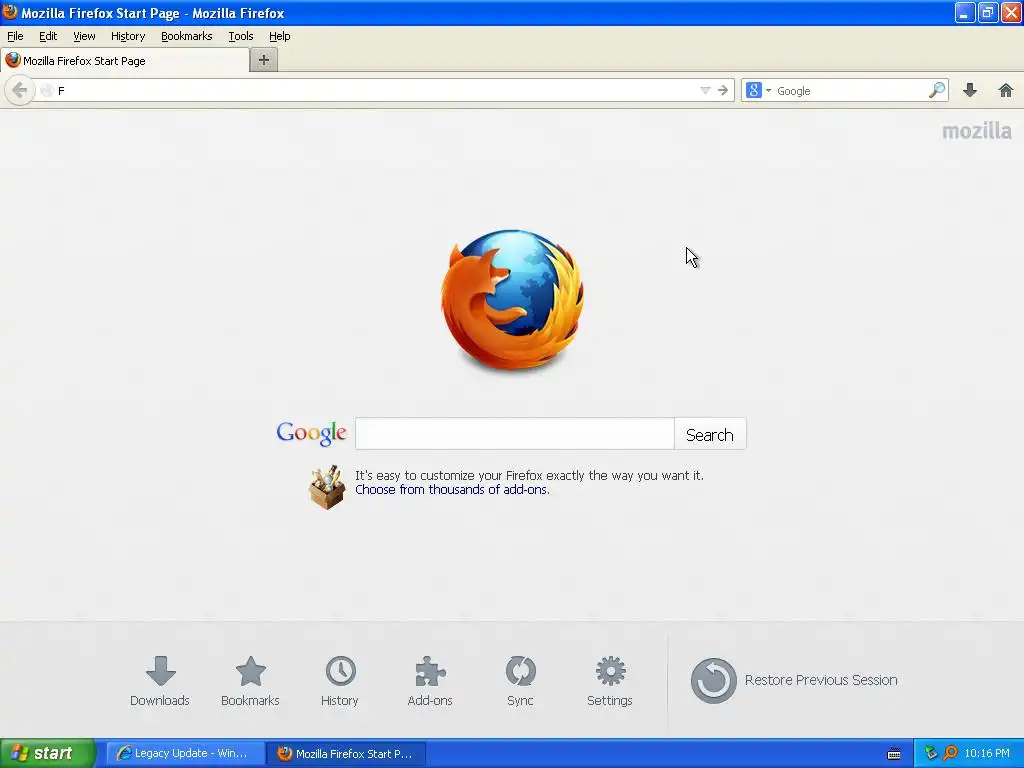The height and width of the screenshot is (768, 1024).
Task: Click the Firefox logo in page center
Action: [512, 300]
